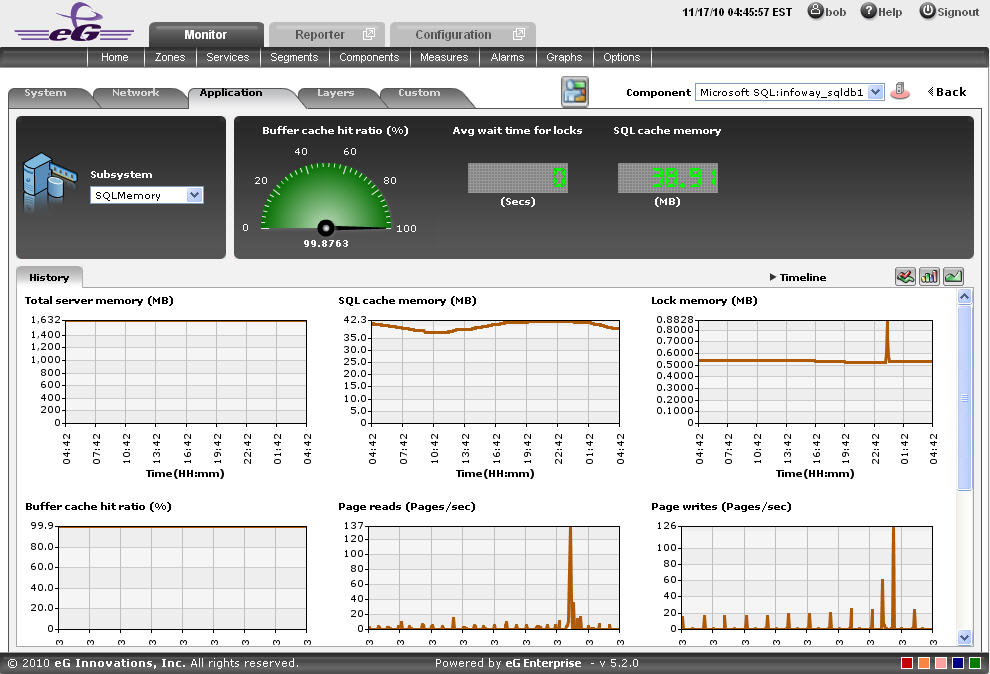Open the Services menu

[x=227, y=57]
